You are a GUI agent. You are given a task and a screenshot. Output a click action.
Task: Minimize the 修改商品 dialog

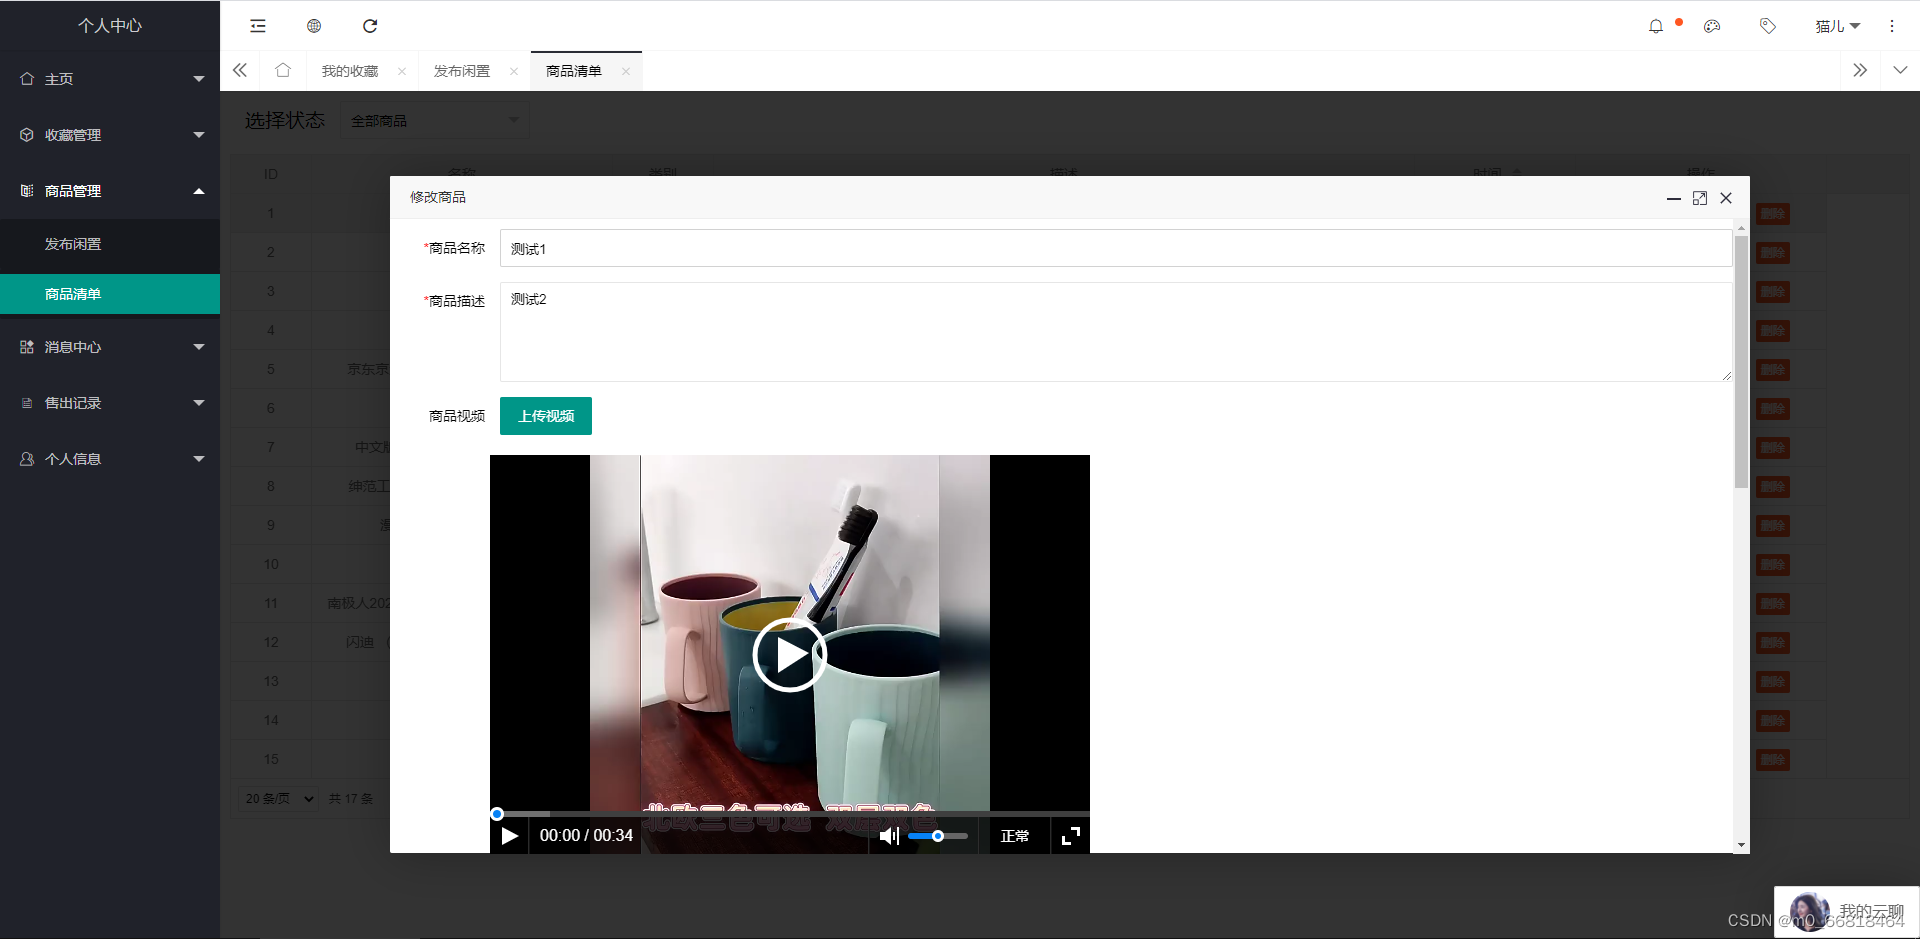1673,198
